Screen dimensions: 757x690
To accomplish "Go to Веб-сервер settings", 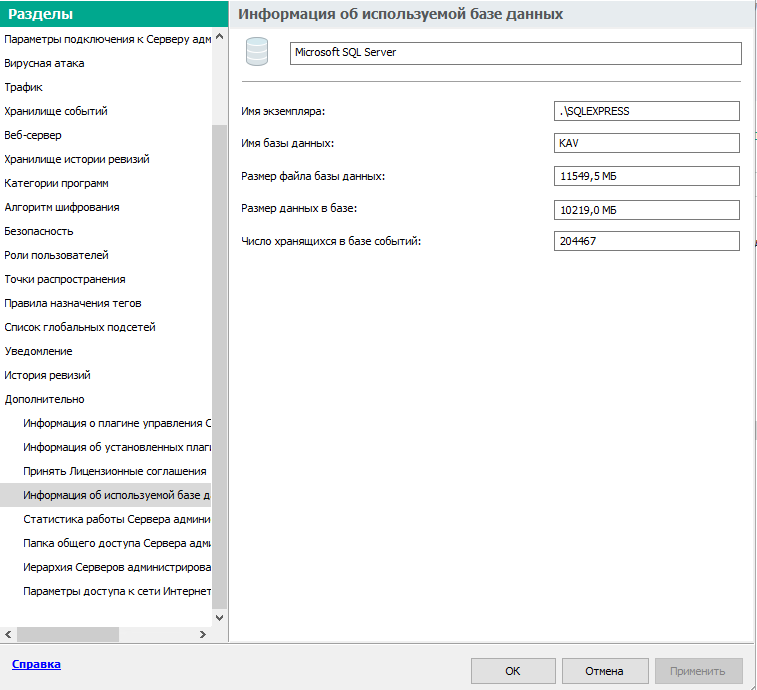I will click(33, 135).
